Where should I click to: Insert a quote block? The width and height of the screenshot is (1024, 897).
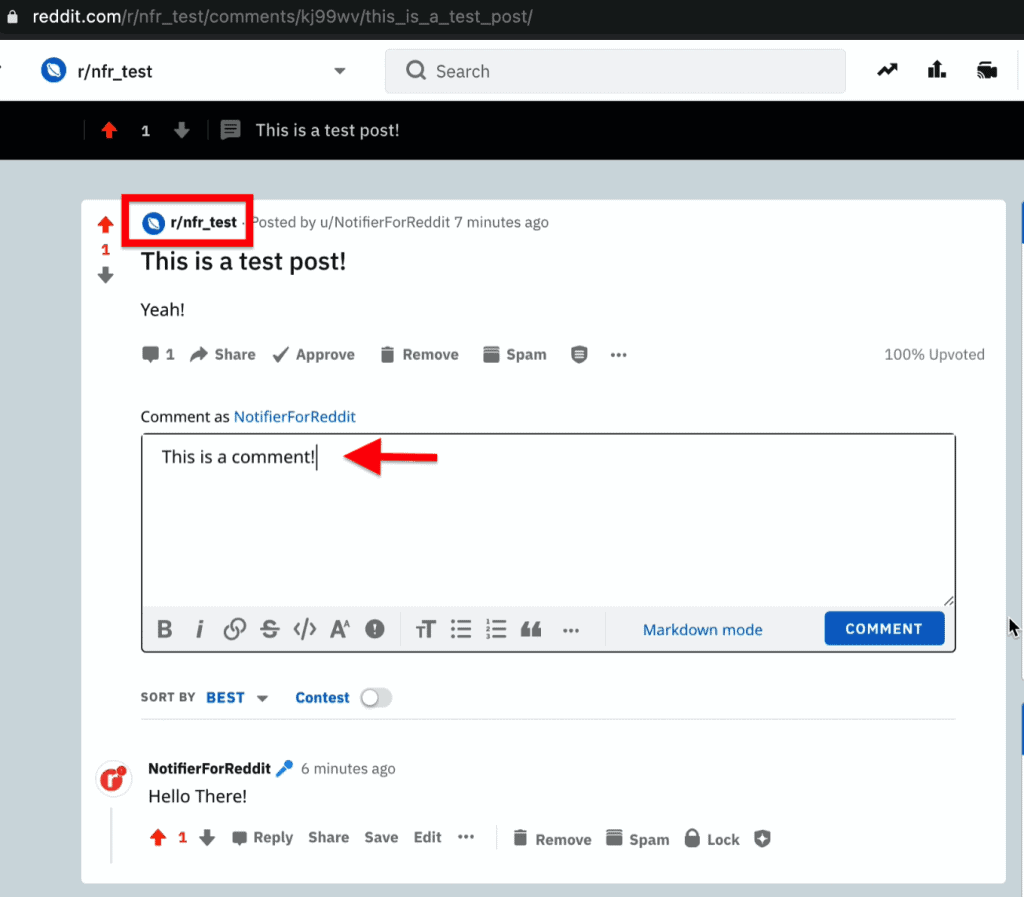click(531, 629)
